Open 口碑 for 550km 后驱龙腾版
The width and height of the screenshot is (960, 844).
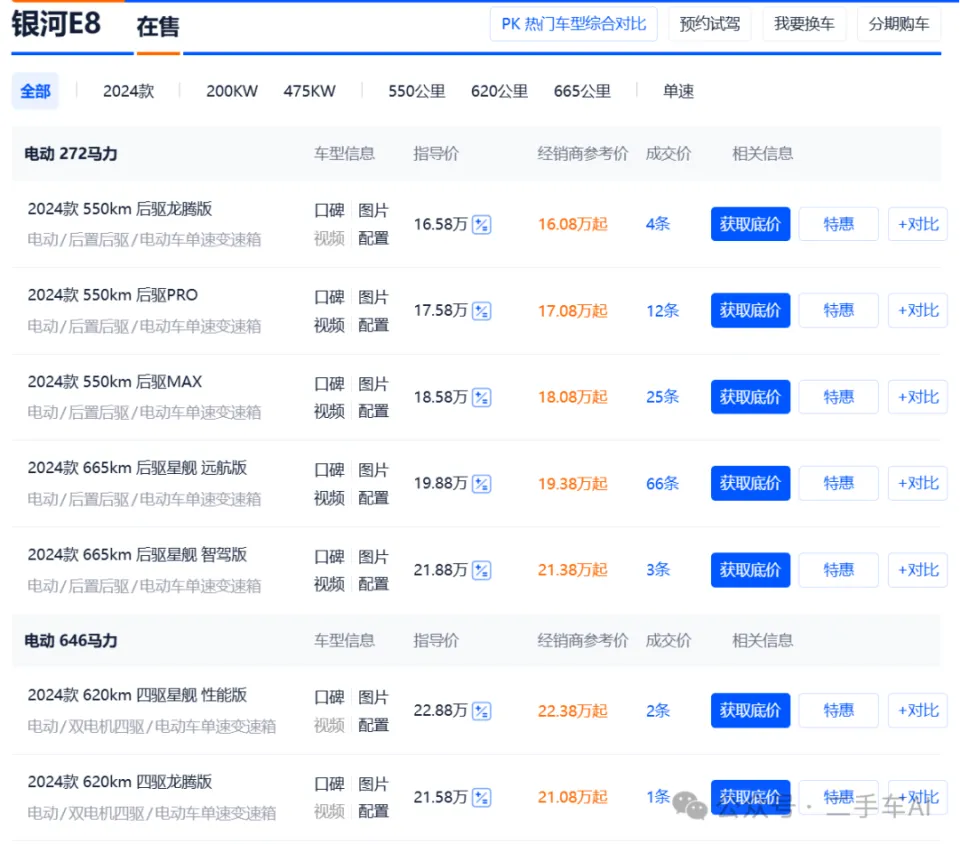pyautogui.click(x=329, y=211)
